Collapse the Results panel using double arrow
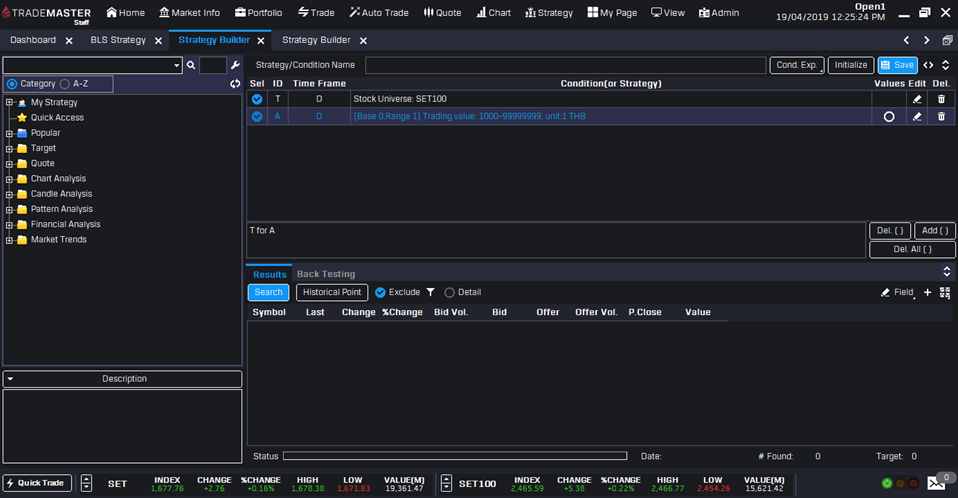Screen dimensions: 958x498 (x=947, y=271)
